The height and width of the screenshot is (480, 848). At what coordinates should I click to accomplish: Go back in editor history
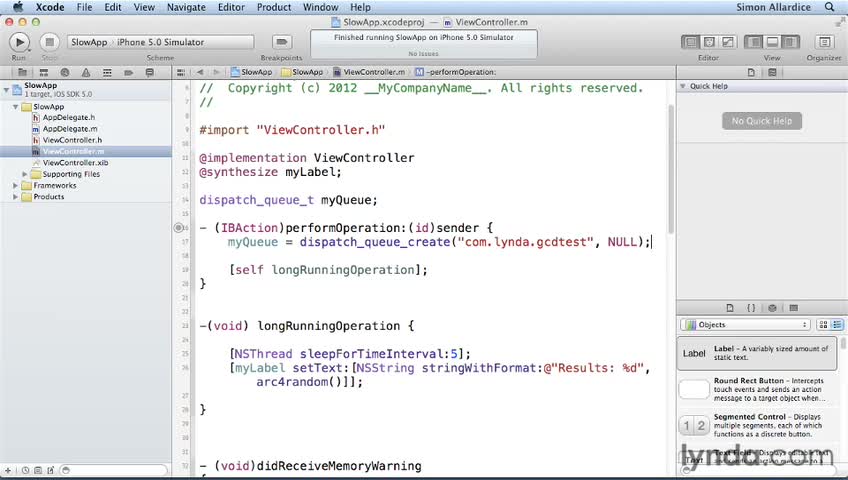(x=200, y=72)
